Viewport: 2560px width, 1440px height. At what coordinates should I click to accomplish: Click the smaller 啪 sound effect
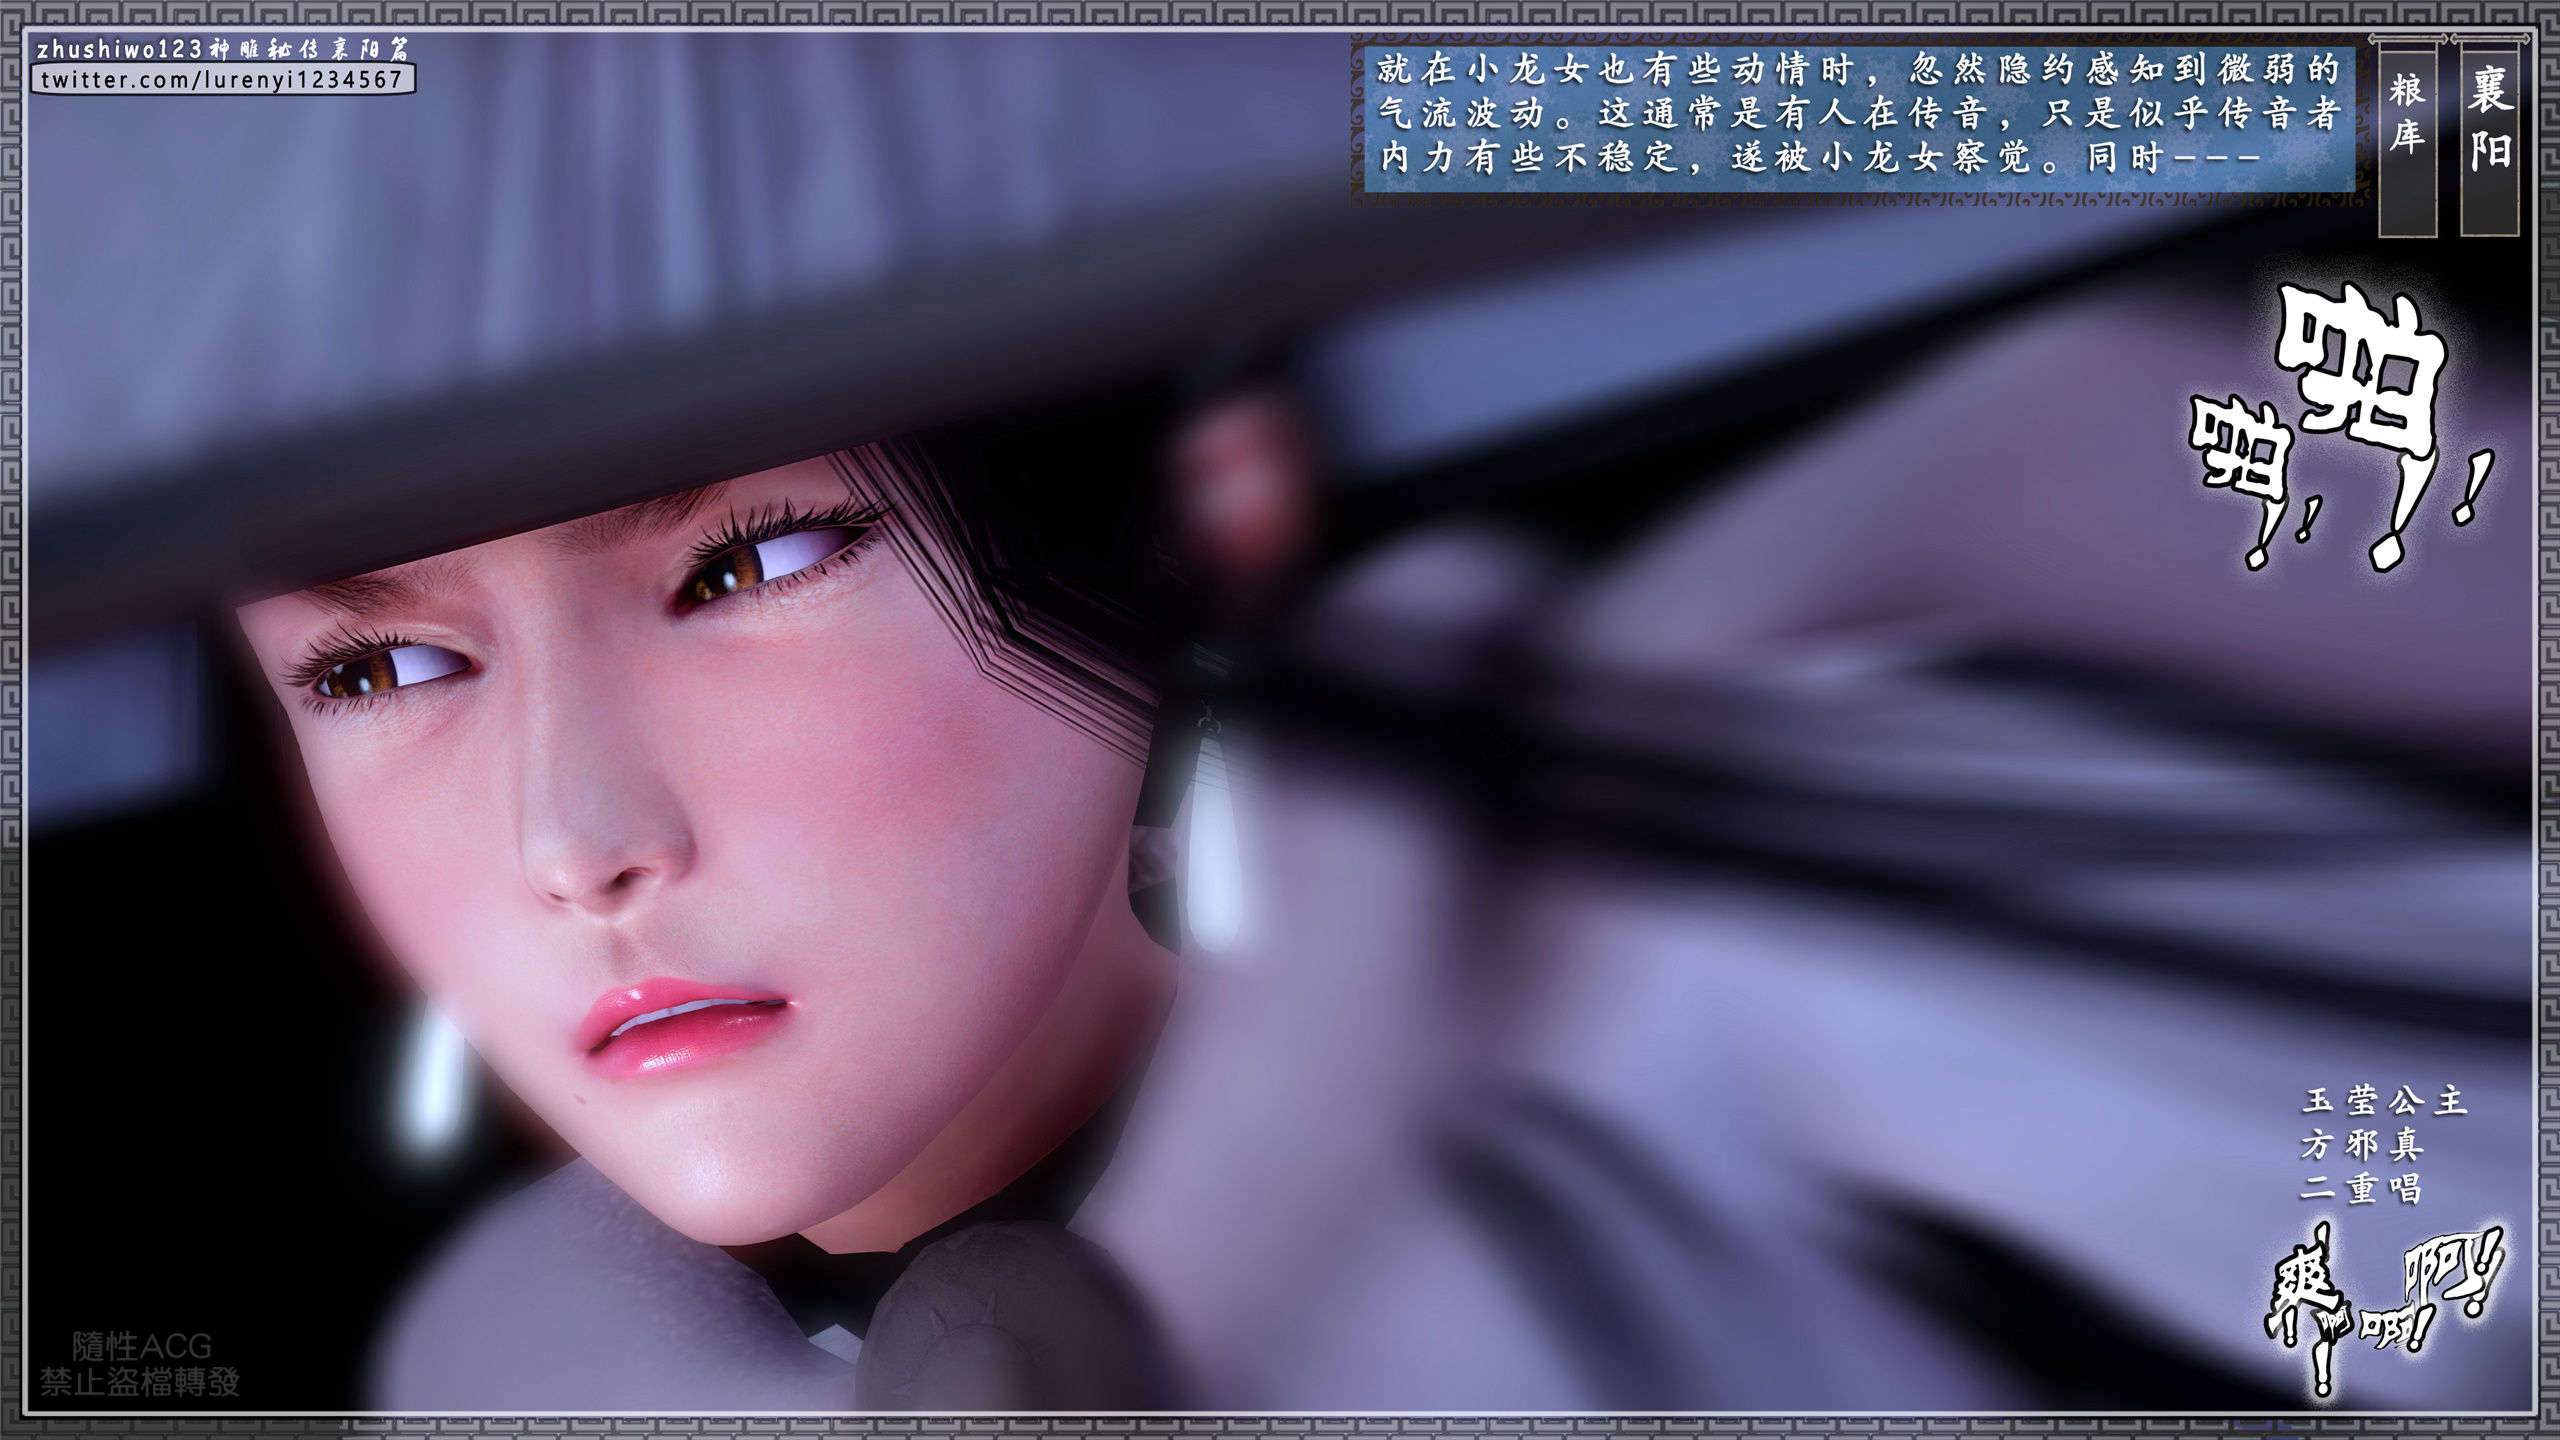pos(2240,448)
